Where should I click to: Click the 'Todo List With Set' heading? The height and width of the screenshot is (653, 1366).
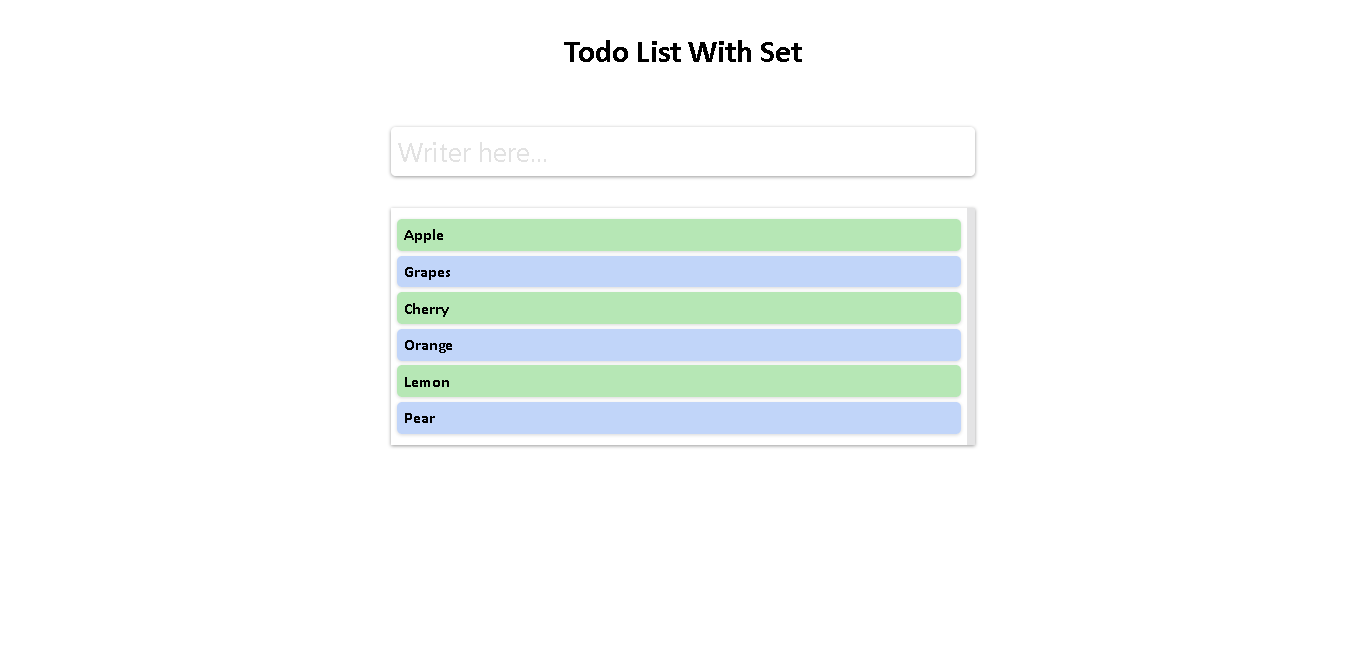click(x=683, y=51)
